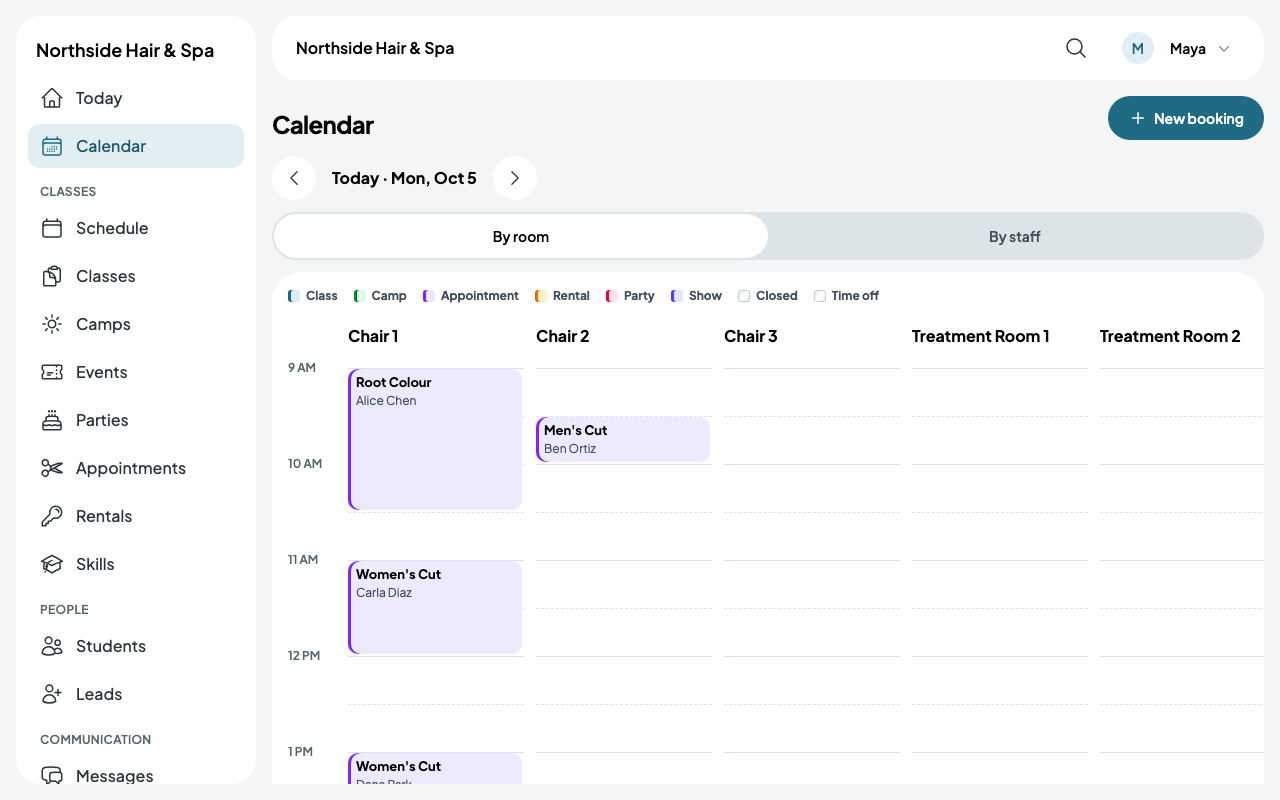
Task: Open the Students people icon
Action: point(52,646)
